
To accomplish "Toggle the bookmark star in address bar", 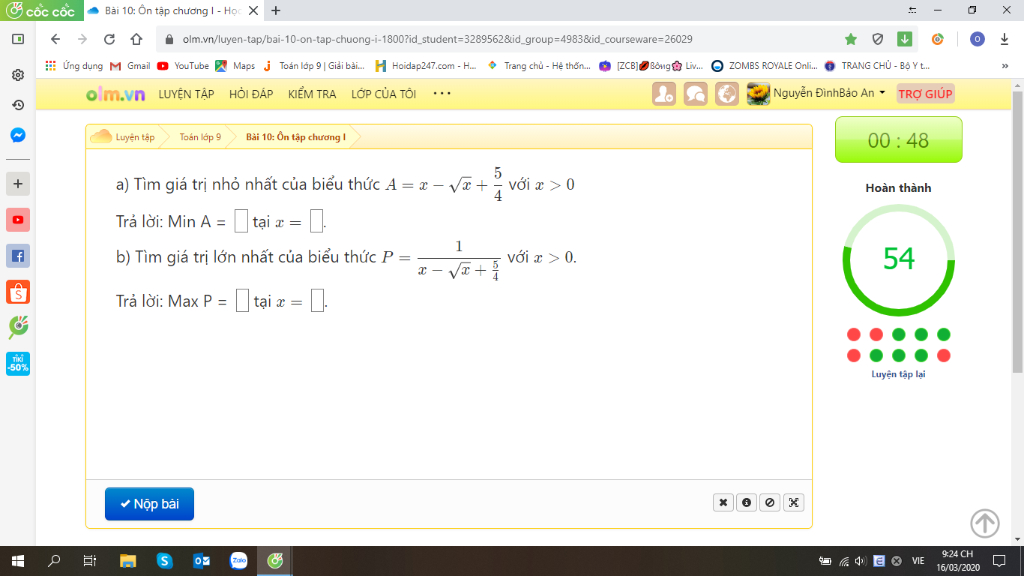I will [x=850, y=39].
